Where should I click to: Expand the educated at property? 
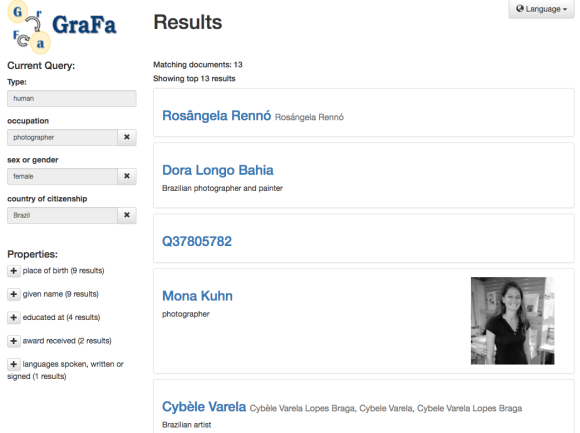click(14, 317)
